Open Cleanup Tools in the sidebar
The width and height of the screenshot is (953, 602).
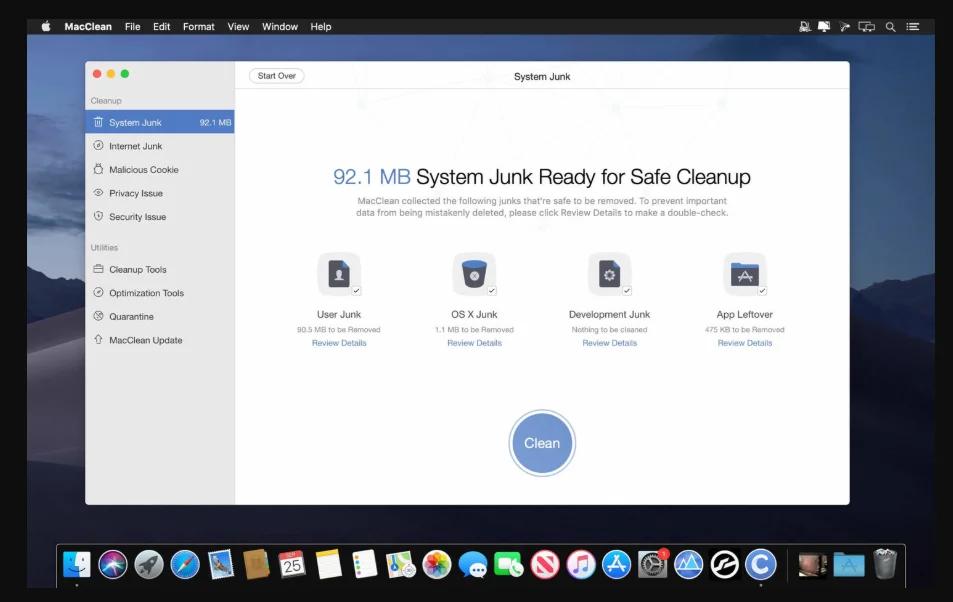coord(160,269)
